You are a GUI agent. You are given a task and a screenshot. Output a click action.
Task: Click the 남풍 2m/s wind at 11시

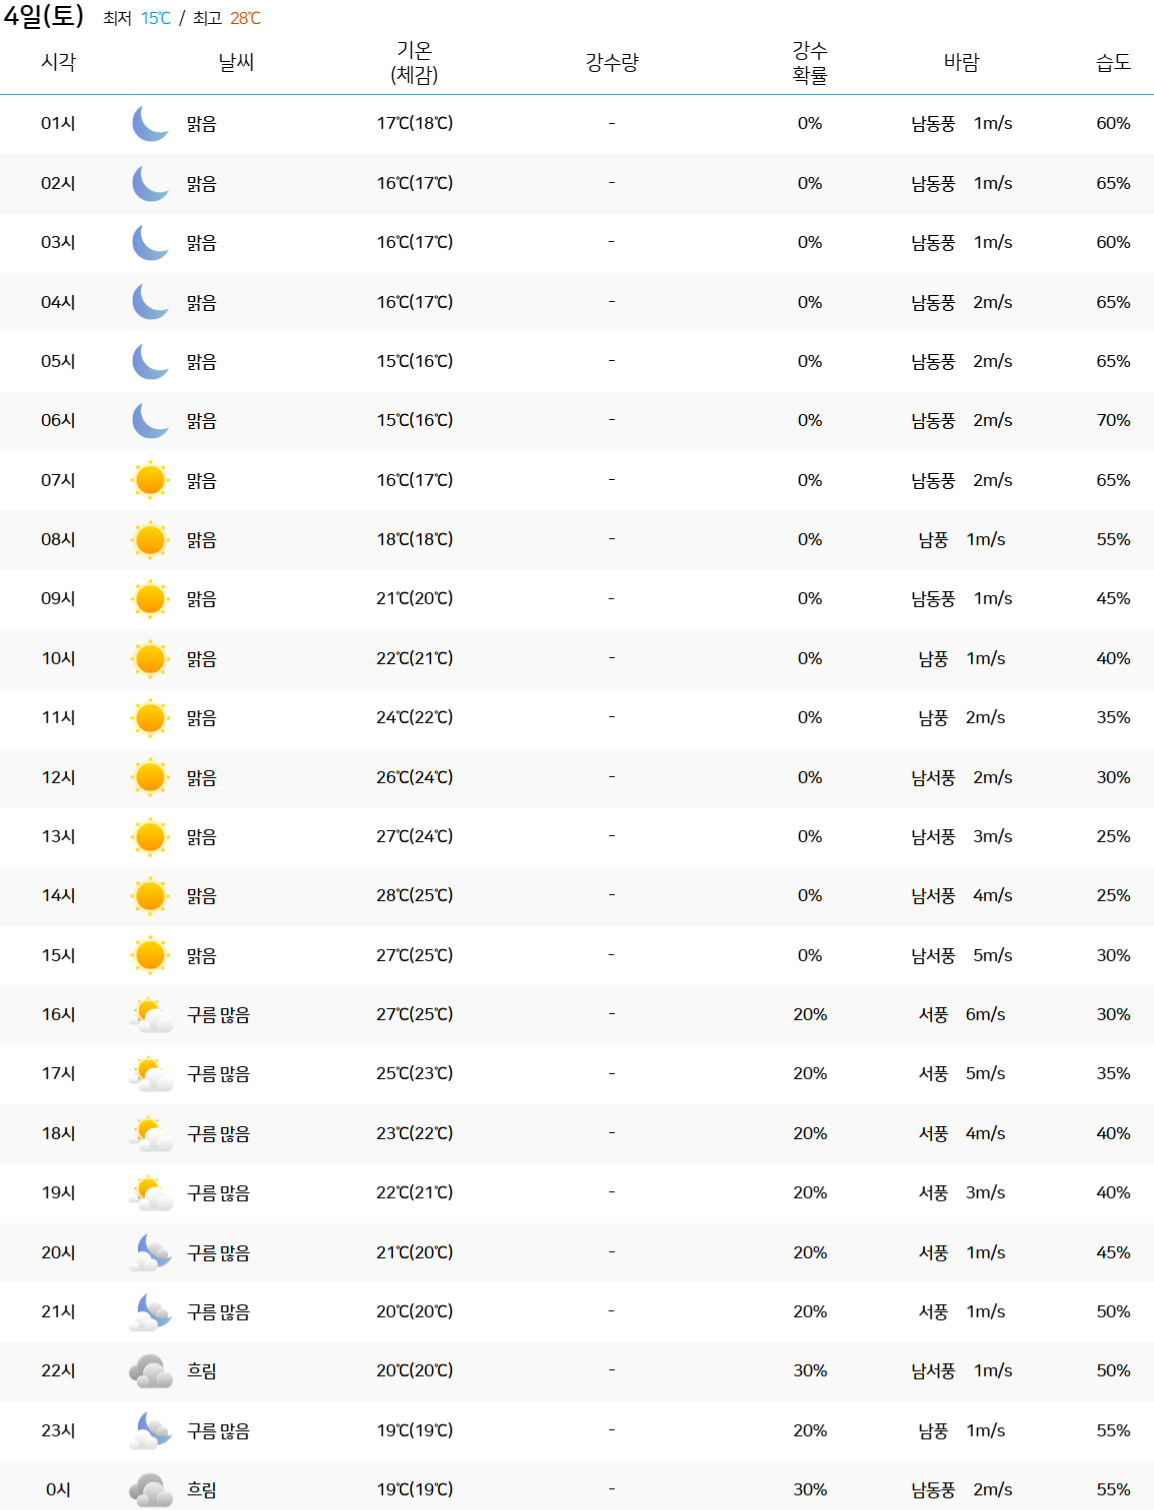pos(962,717)
